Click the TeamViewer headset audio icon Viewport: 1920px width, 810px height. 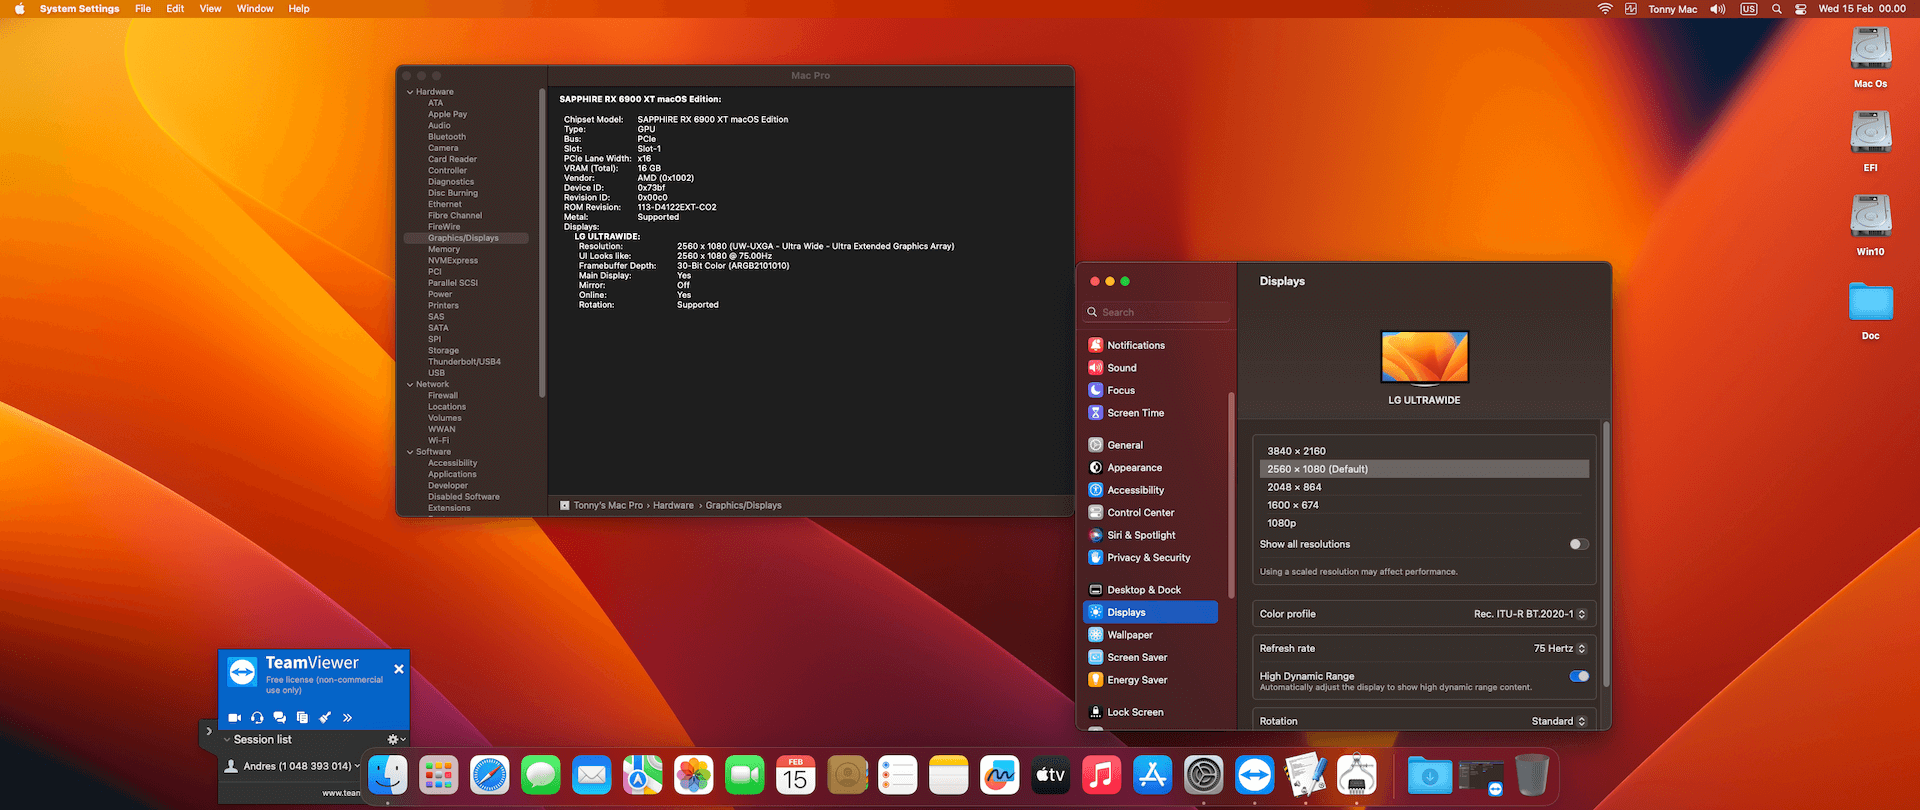click(257, 718)
